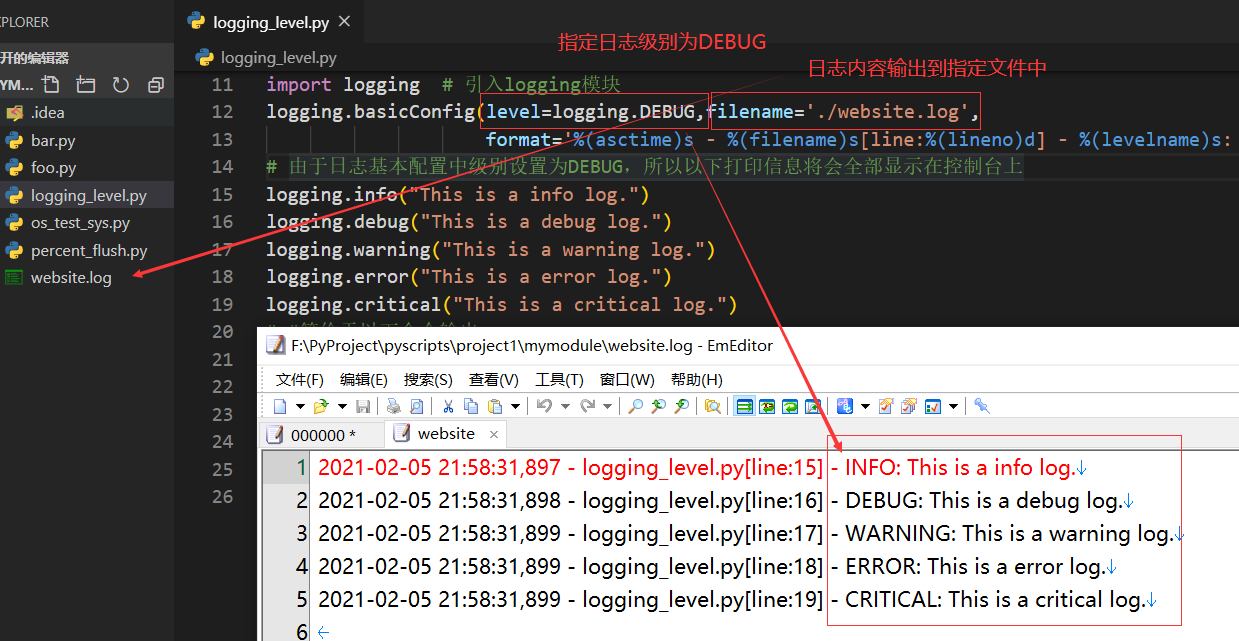Click the pin icon on EmEditor toolbar
1239x641 pixels.
pos(982,406)
